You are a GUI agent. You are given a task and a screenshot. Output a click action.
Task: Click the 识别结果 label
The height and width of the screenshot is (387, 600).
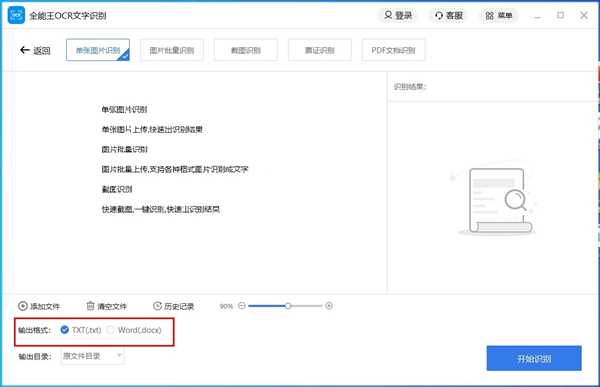click(410, 87)
